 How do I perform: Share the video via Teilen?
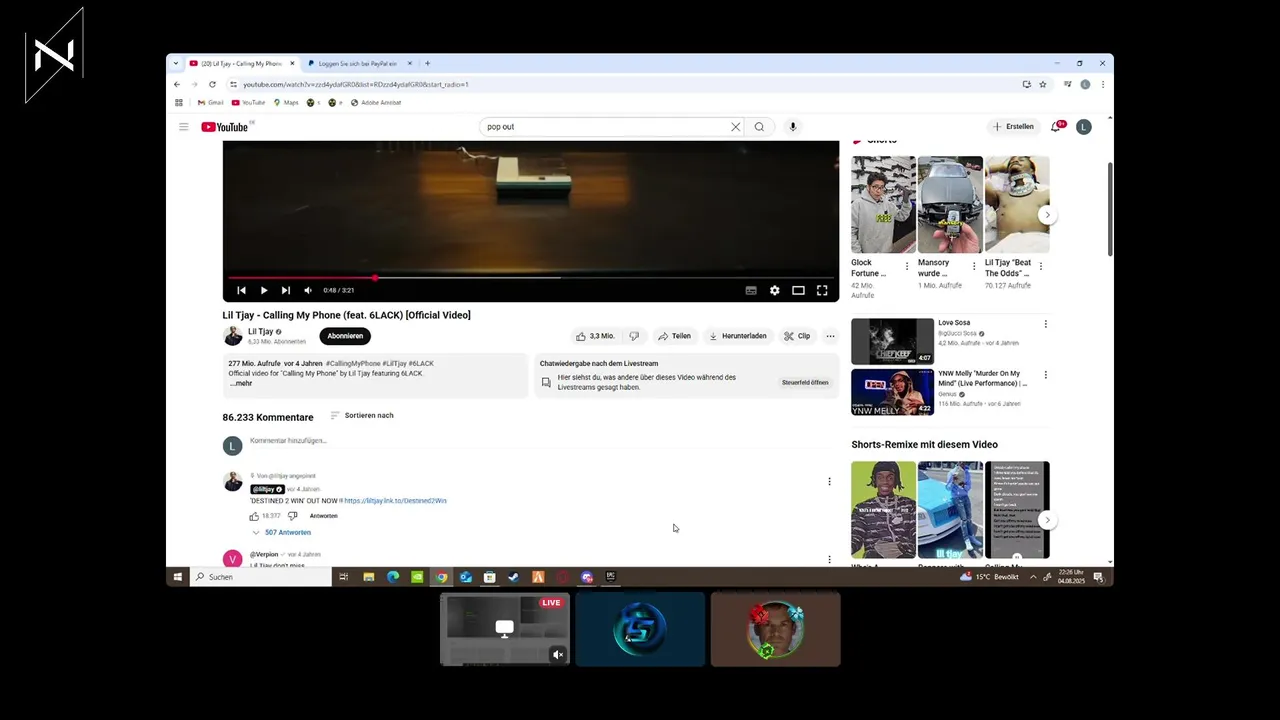(674, 336)
